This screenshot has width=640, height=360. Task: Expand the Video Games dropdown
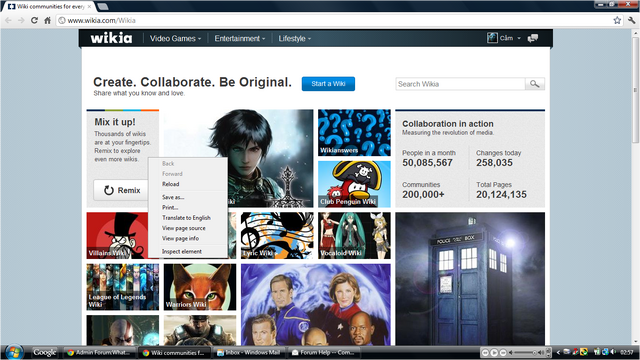point(176,38)
